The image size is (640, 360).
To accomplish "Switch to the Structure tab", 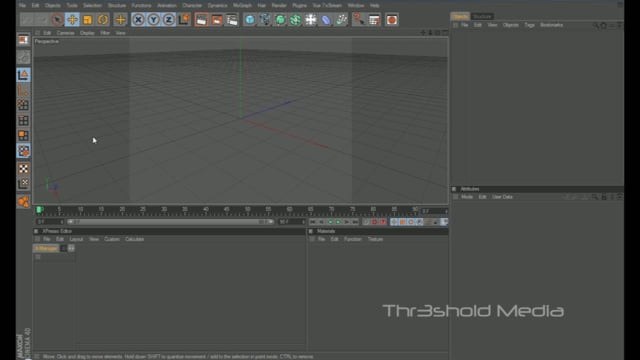I will click(x=482, y=16).
